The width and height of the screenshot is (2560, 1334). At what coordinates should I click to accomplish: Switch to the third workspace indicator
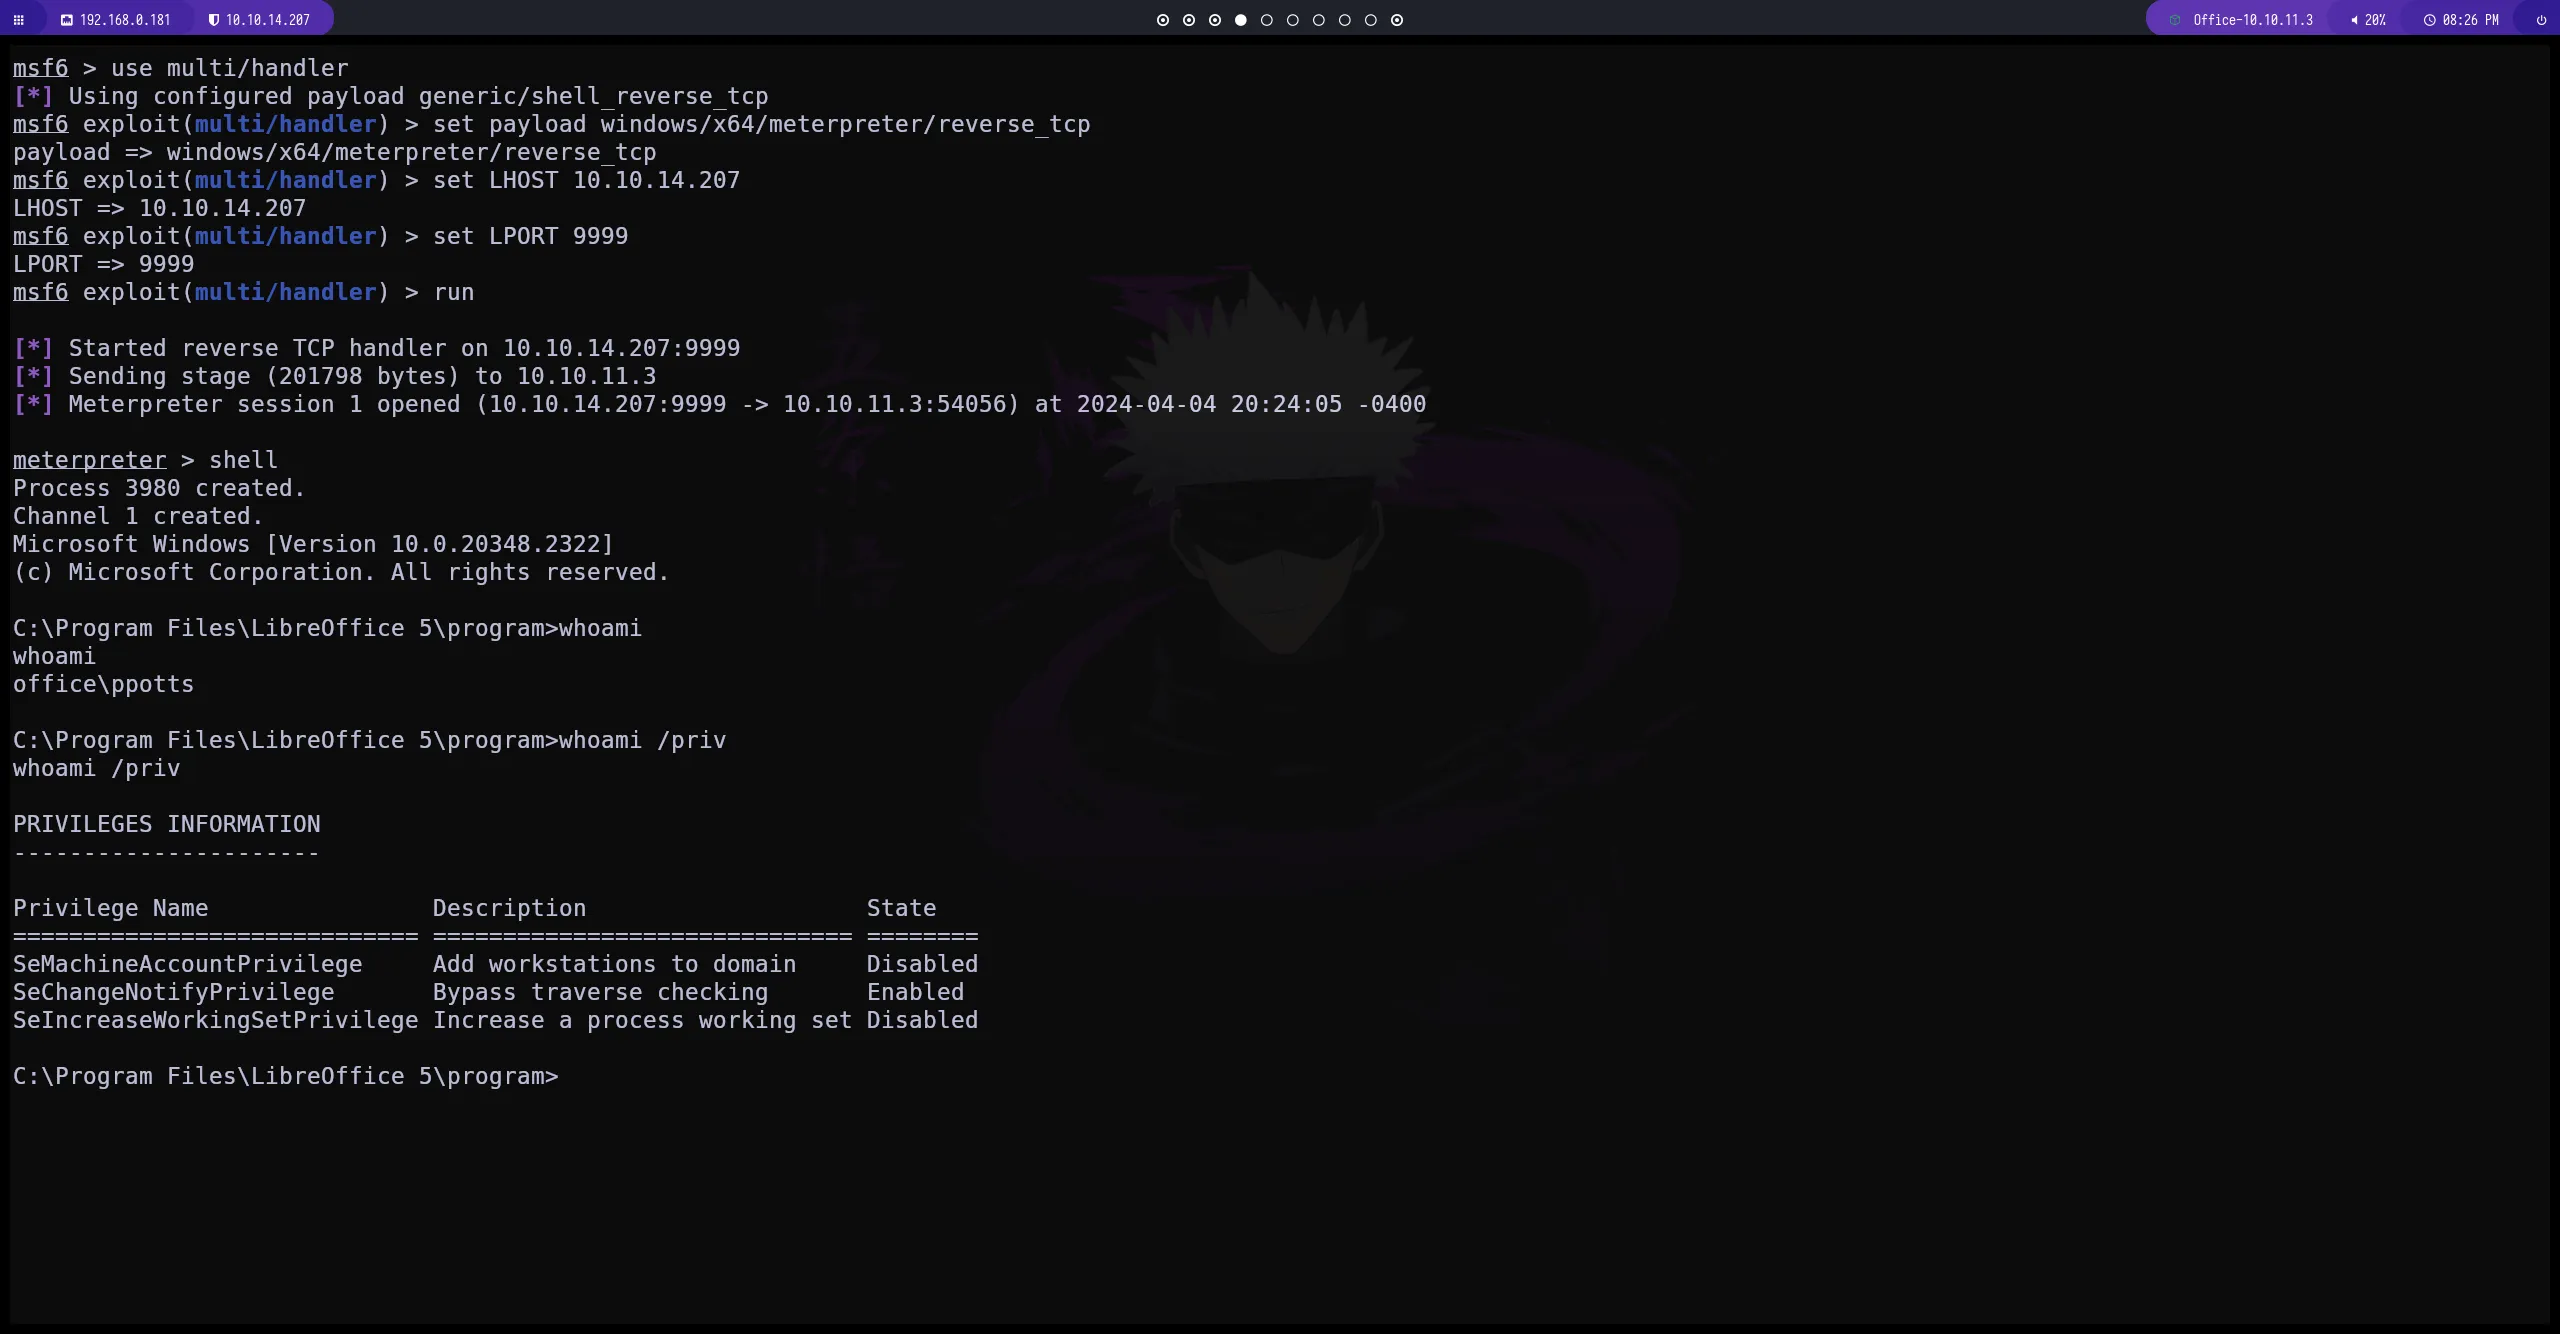(x=1214, y=20)
